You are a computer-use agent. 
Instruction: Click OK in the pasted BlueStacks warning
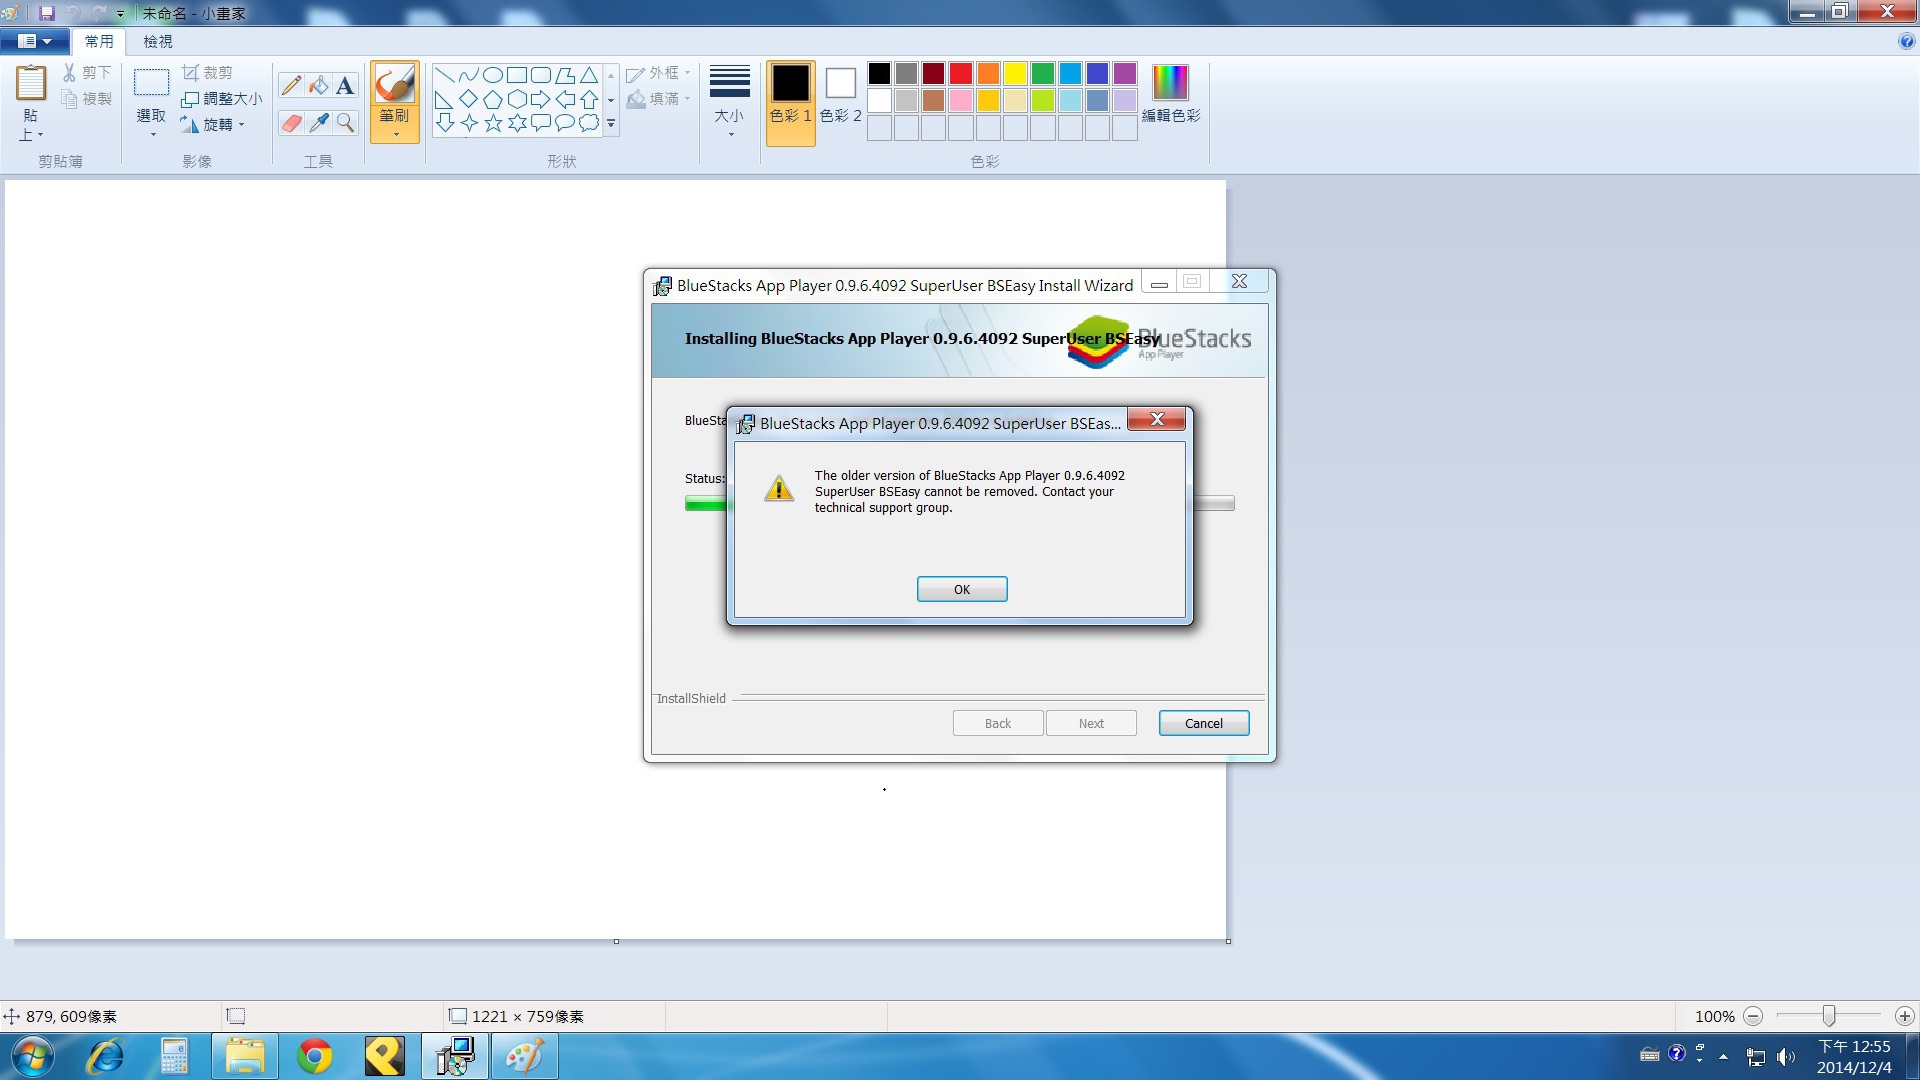point(962,589)
